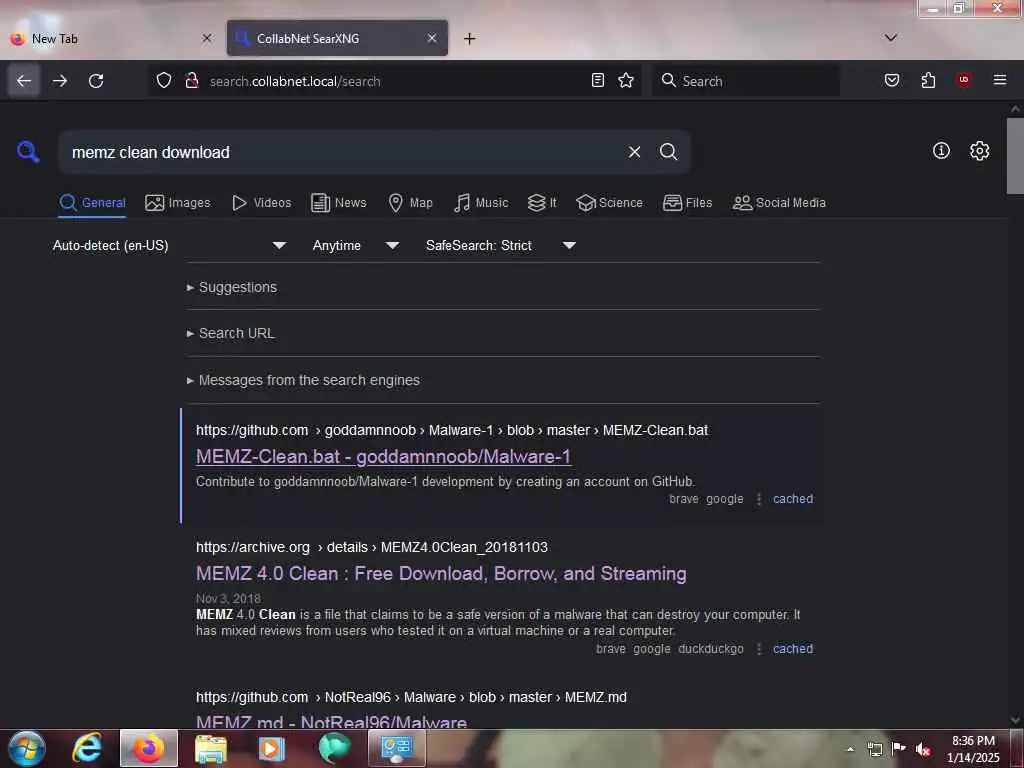Launch Internet Explorer from the taskbar
The image size is (1024, 768).
(88, 748)
